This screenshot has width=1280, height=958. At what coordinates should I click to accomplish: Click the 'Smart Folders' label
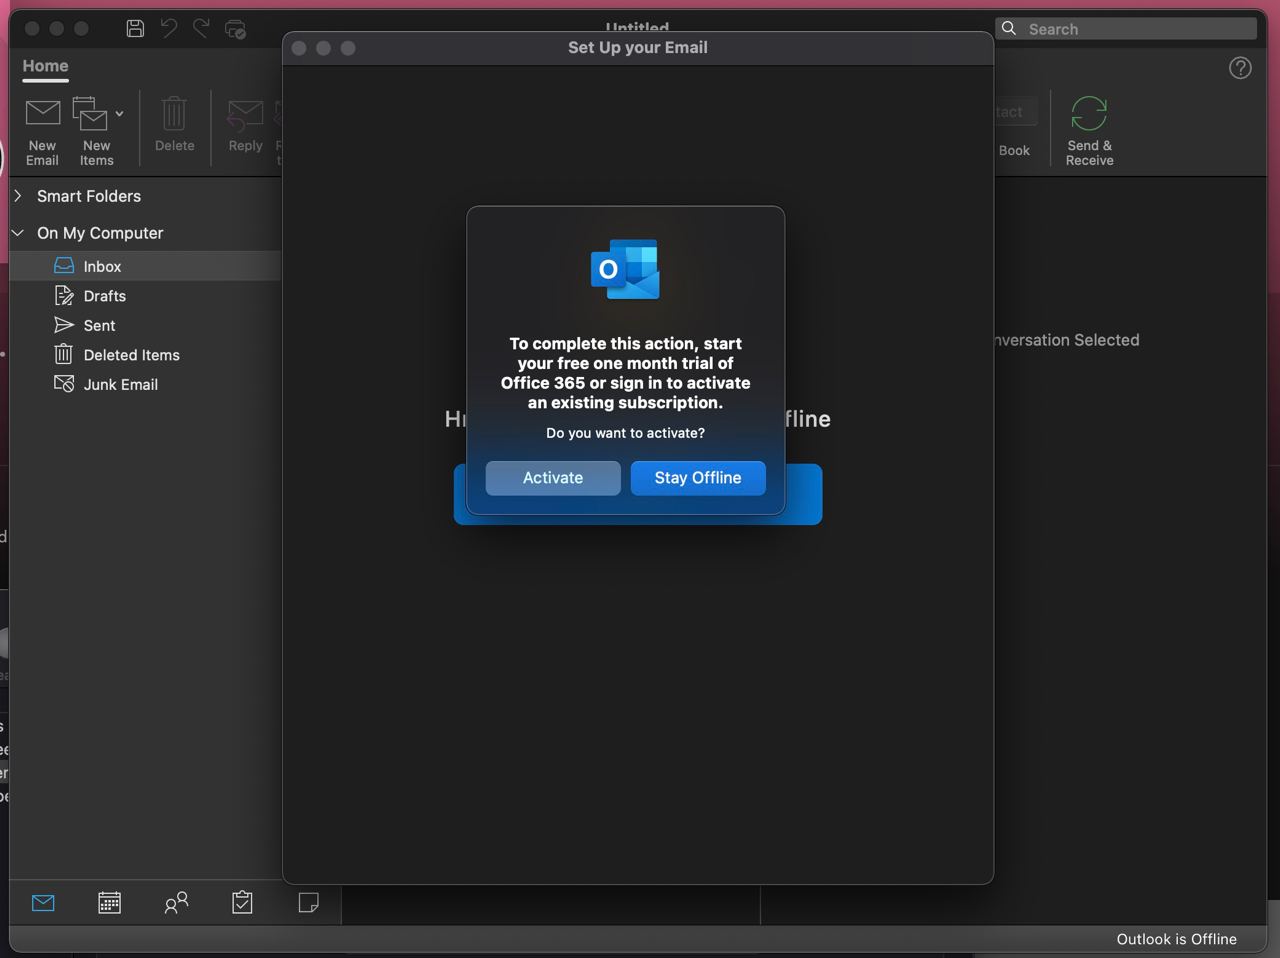point(89,196)
